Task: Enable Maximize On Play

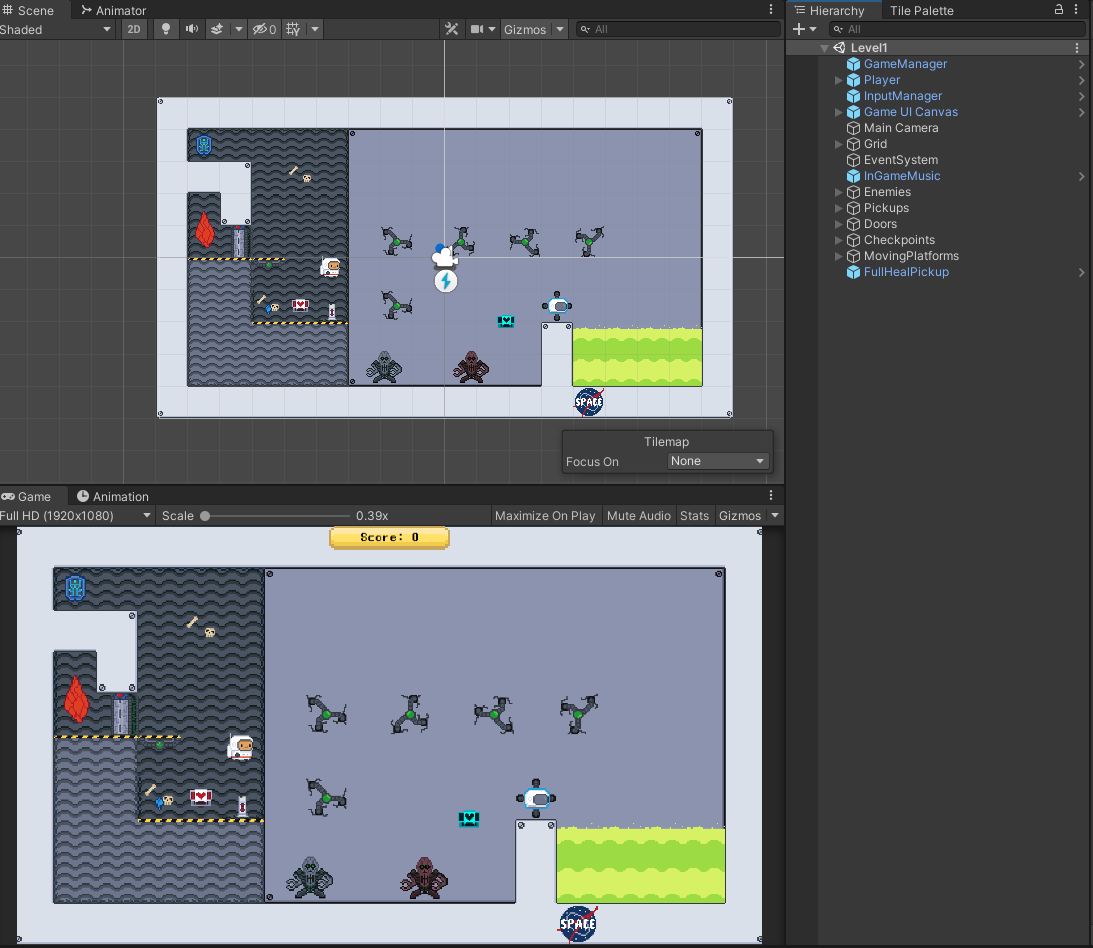Action: (545, 515)
